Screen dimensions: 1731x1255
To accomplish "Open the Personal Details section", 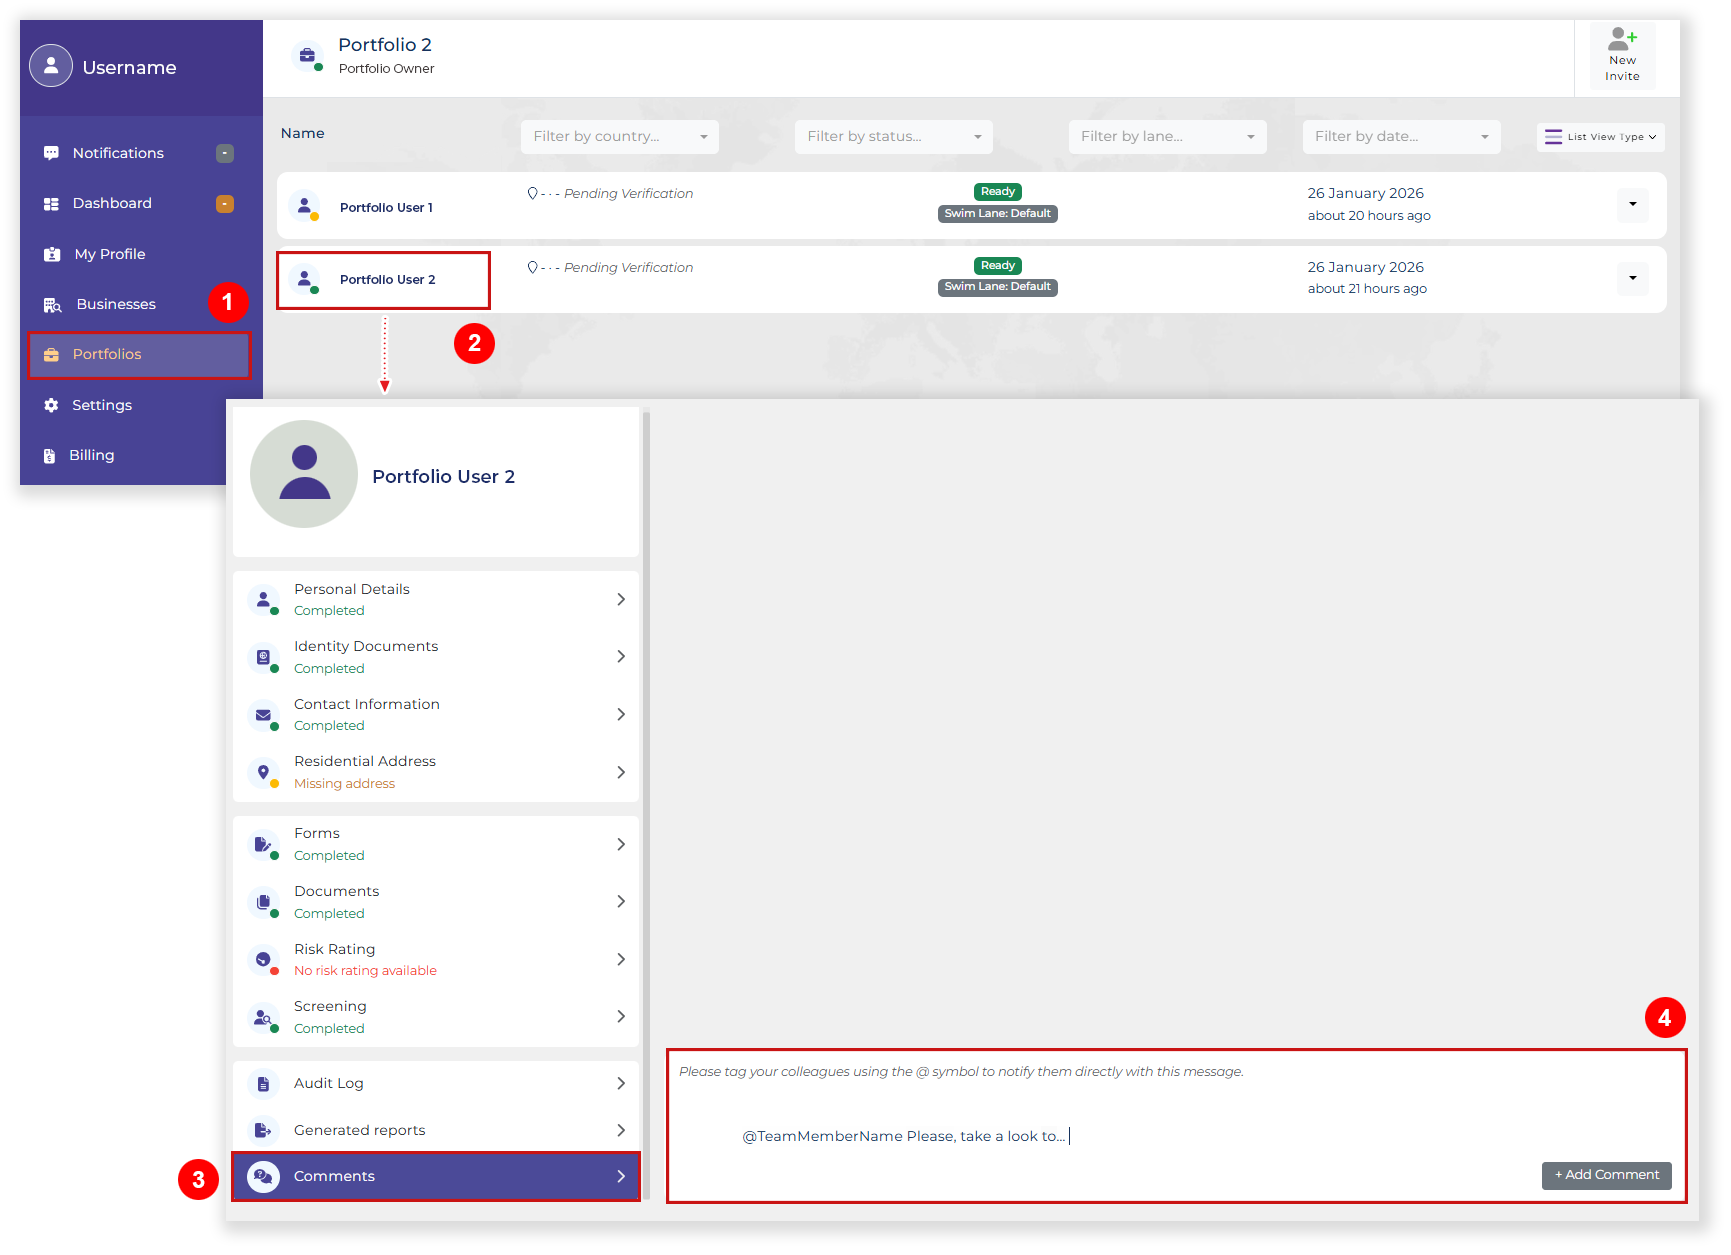I will [436, 600].
